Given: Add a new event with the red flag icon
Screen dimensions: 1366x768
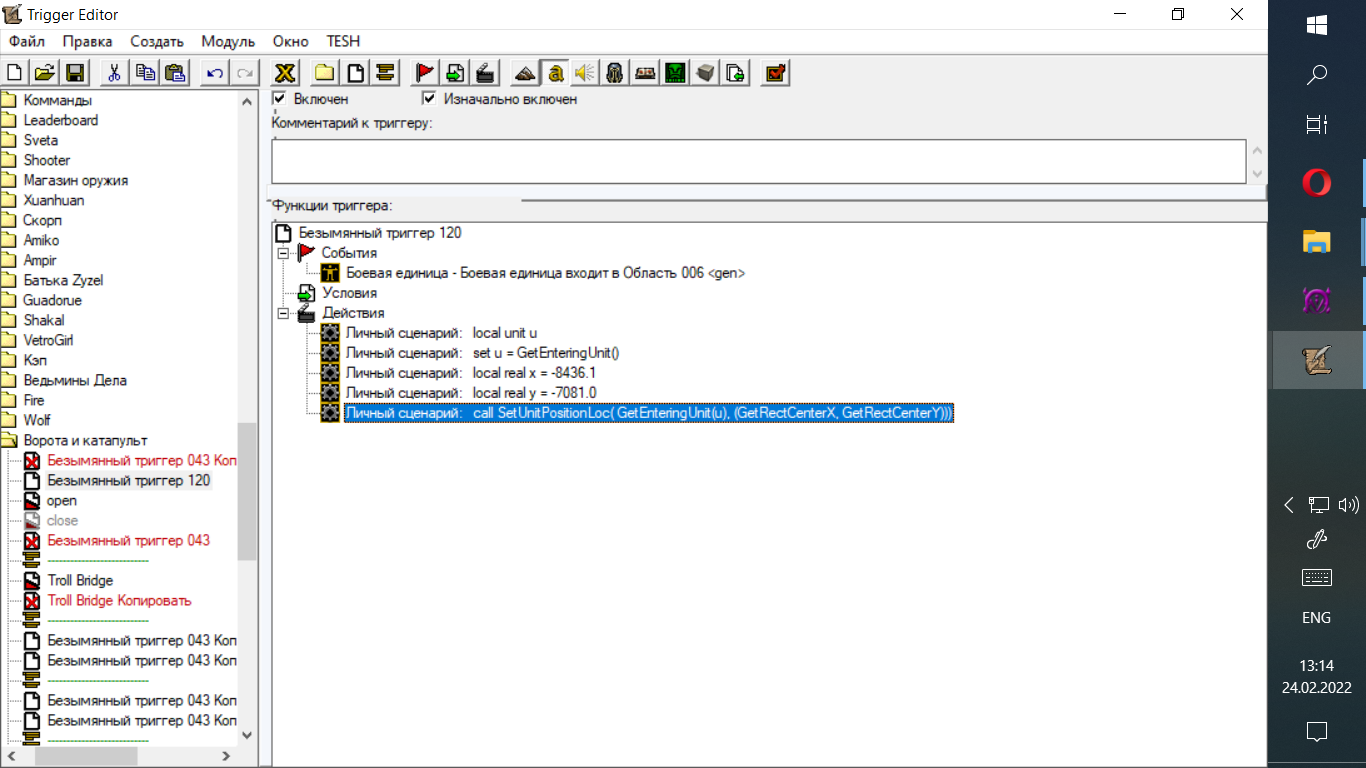Looking at the screenshot, I should (425, 73).
